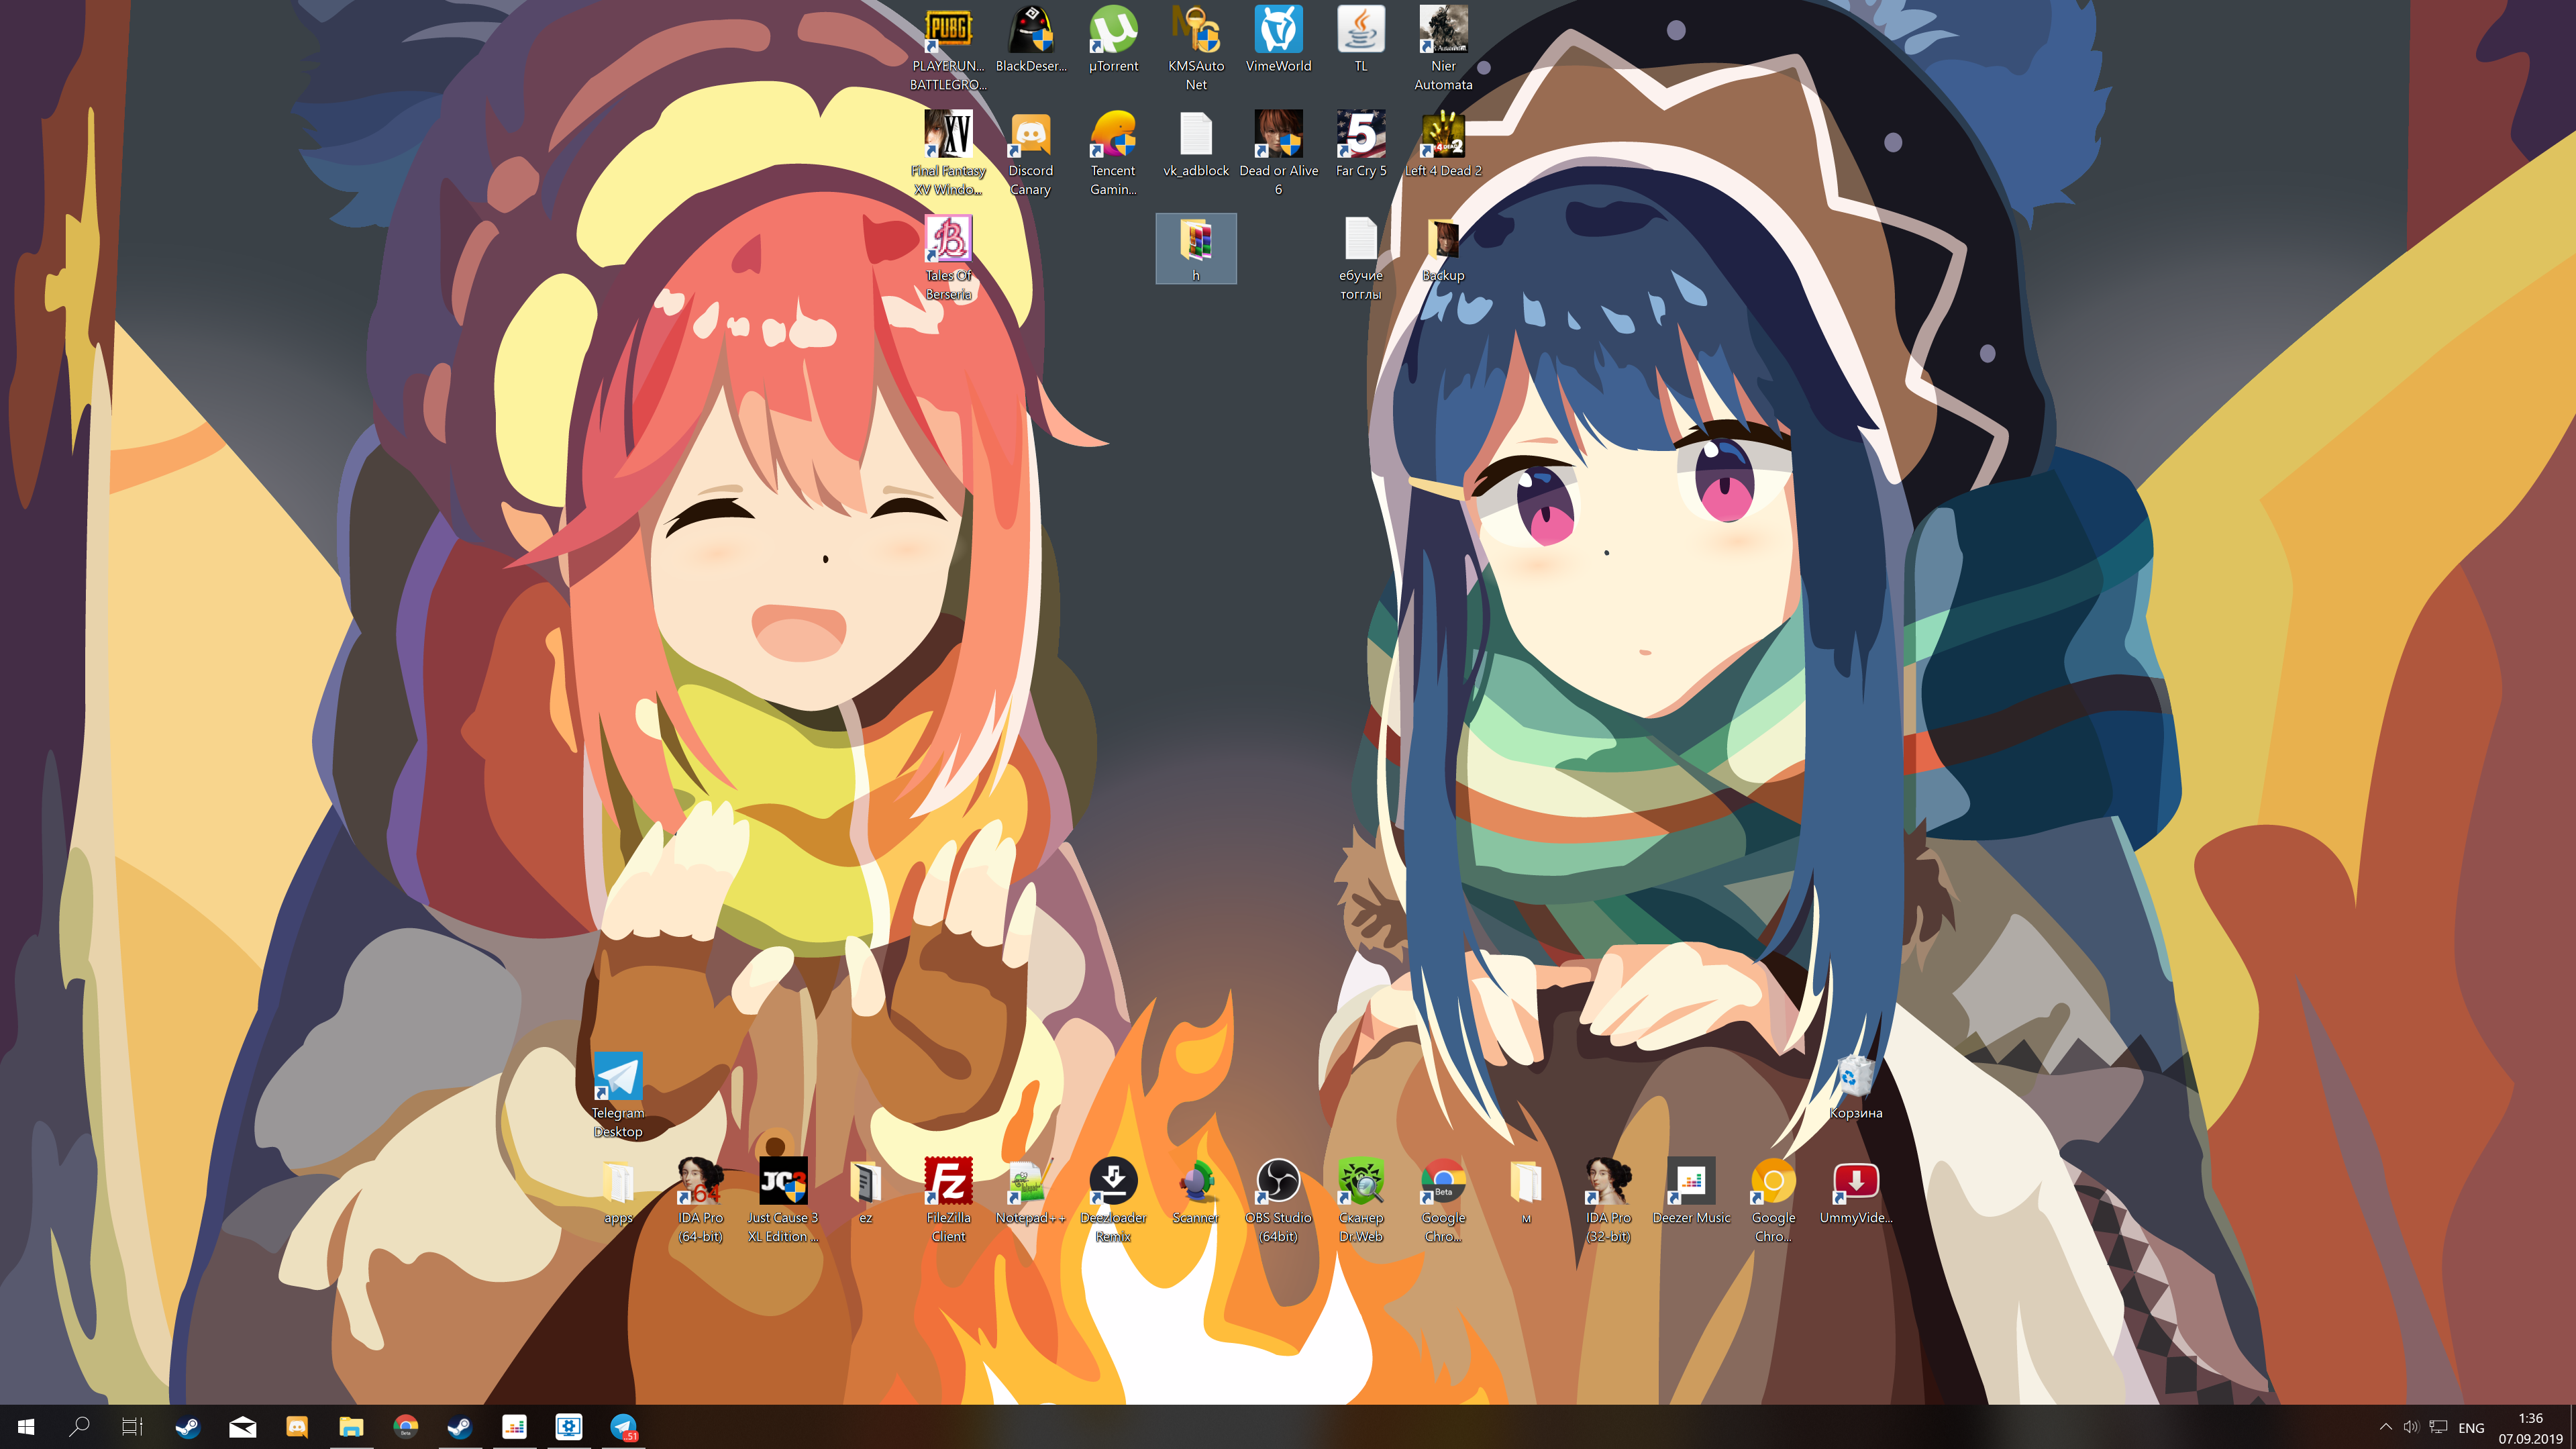The height and width of the screenshot is (1449, 2576).
Task: Open the volume speaker control
Action: click(x=2411, y=1427)
